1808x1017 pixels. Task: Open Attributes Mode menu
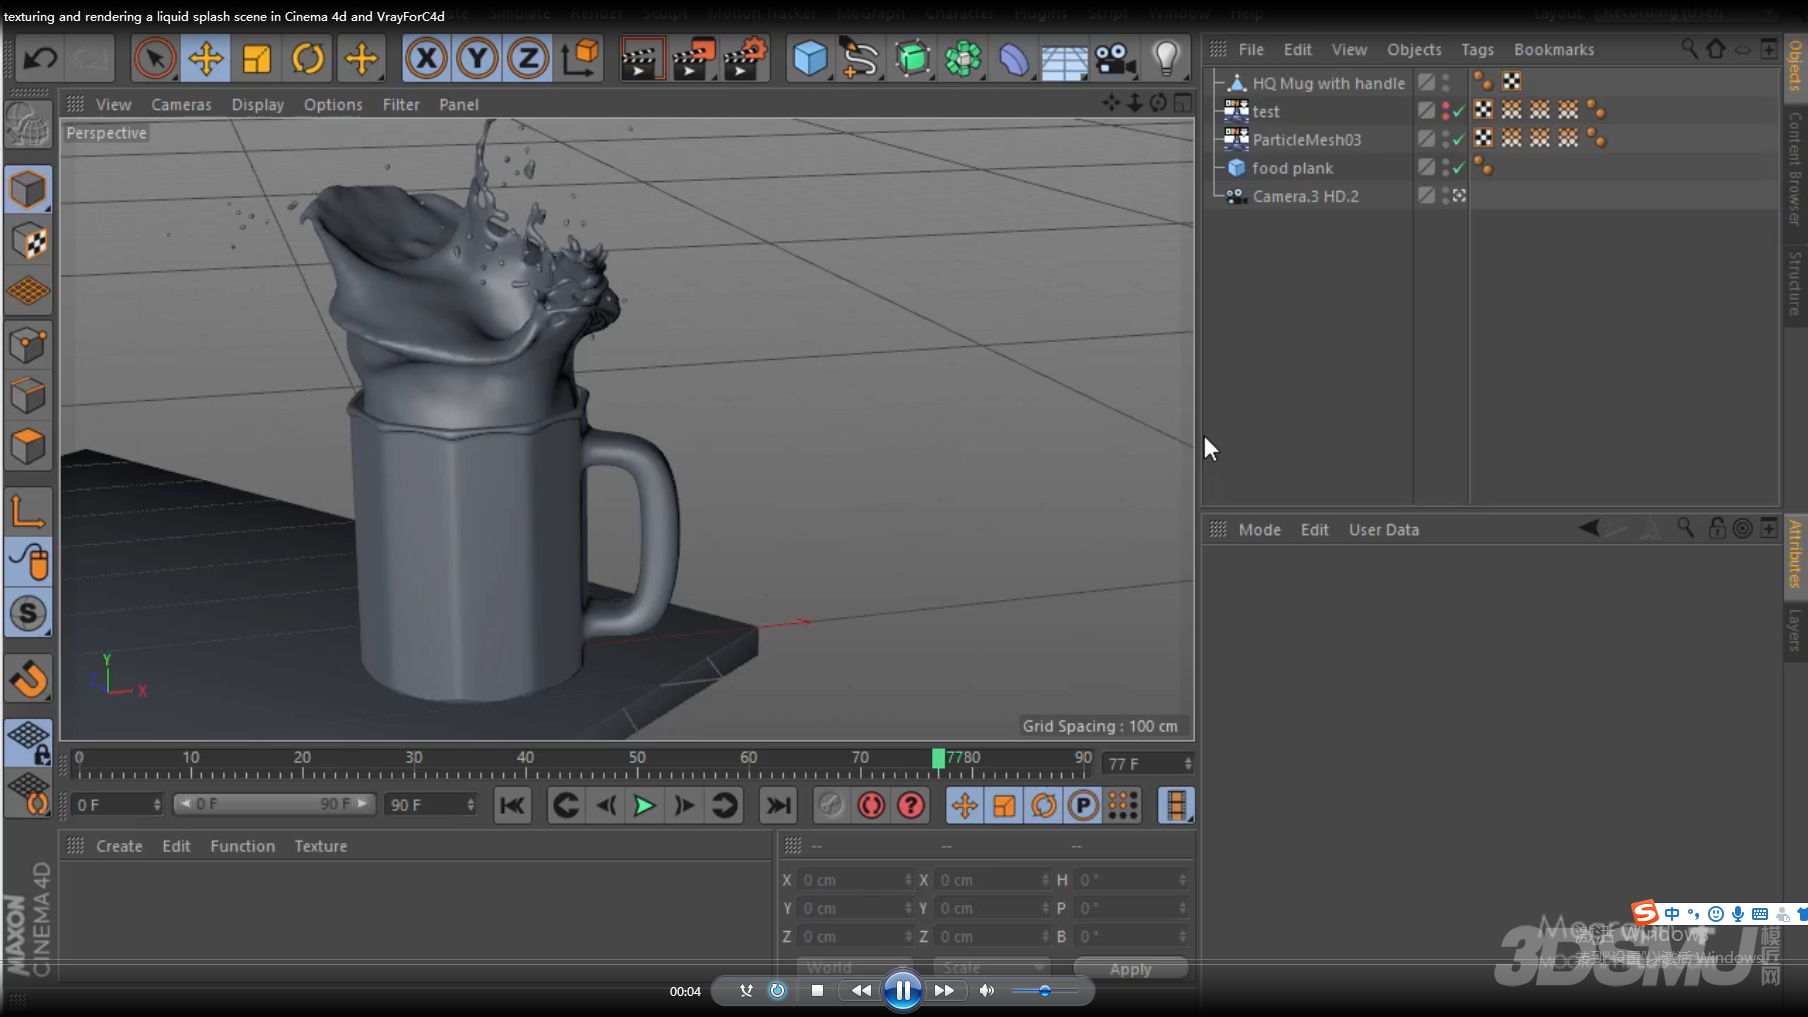pos(1259,530)
